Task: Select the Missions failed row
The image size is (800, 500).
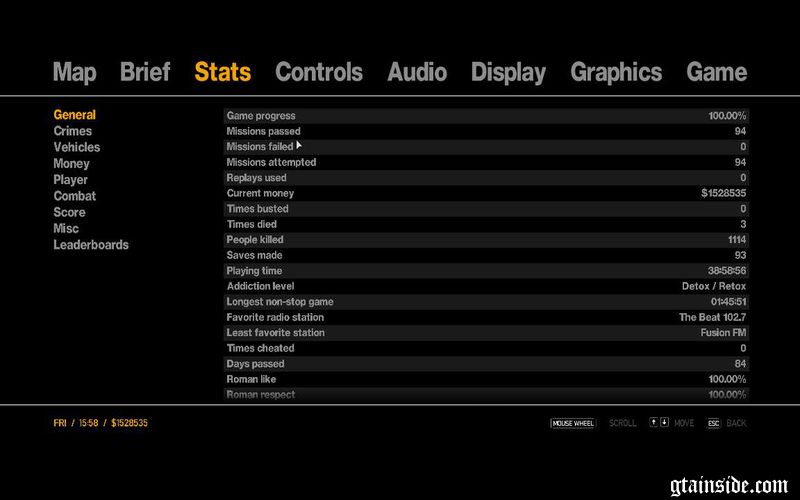Action: pos(486,147)
